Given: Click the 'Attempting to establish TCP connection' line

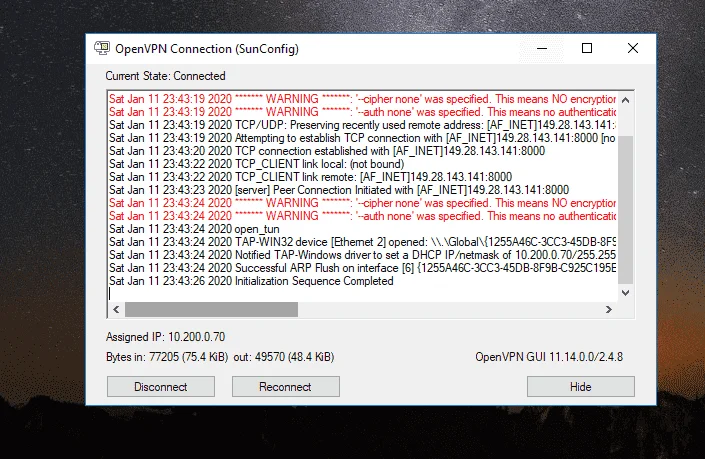Looking at the screenshot, I should tap(362, 138).
